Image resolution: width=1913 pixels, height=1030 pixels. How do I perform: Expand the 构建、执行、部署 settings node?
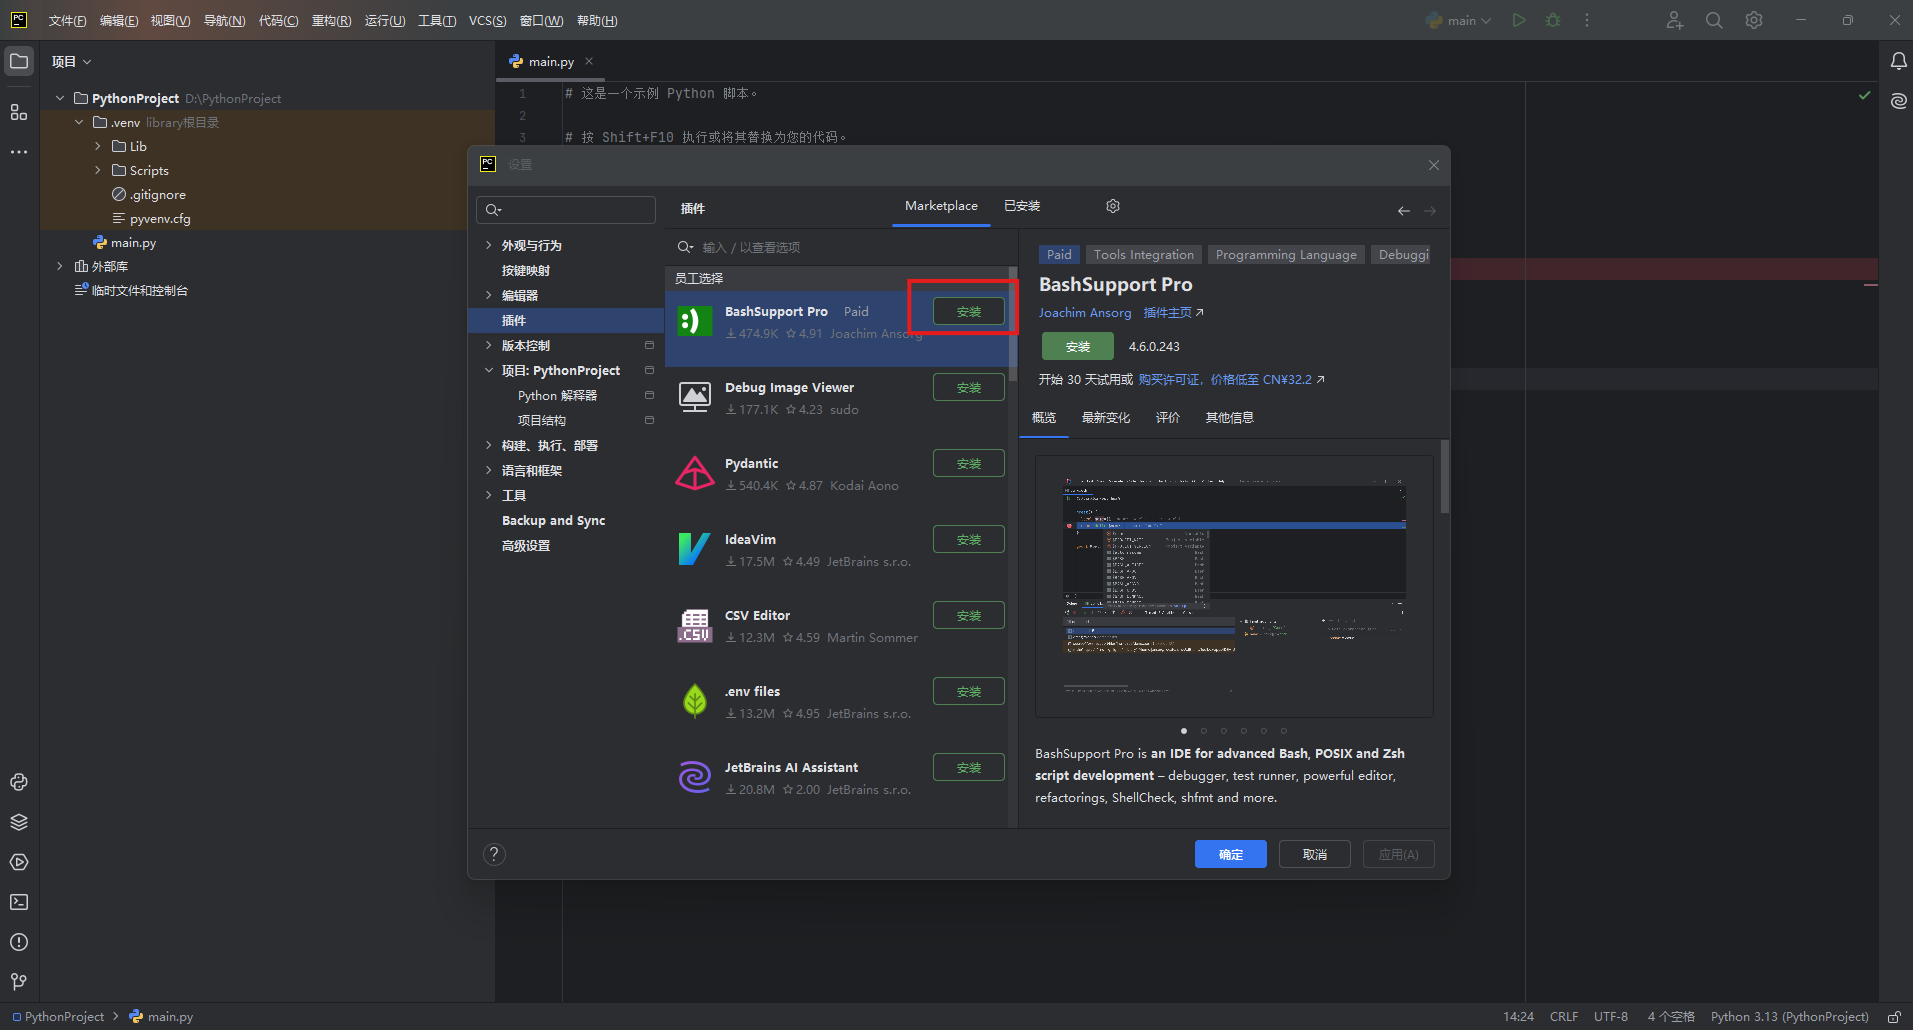[x=488, y=445]
